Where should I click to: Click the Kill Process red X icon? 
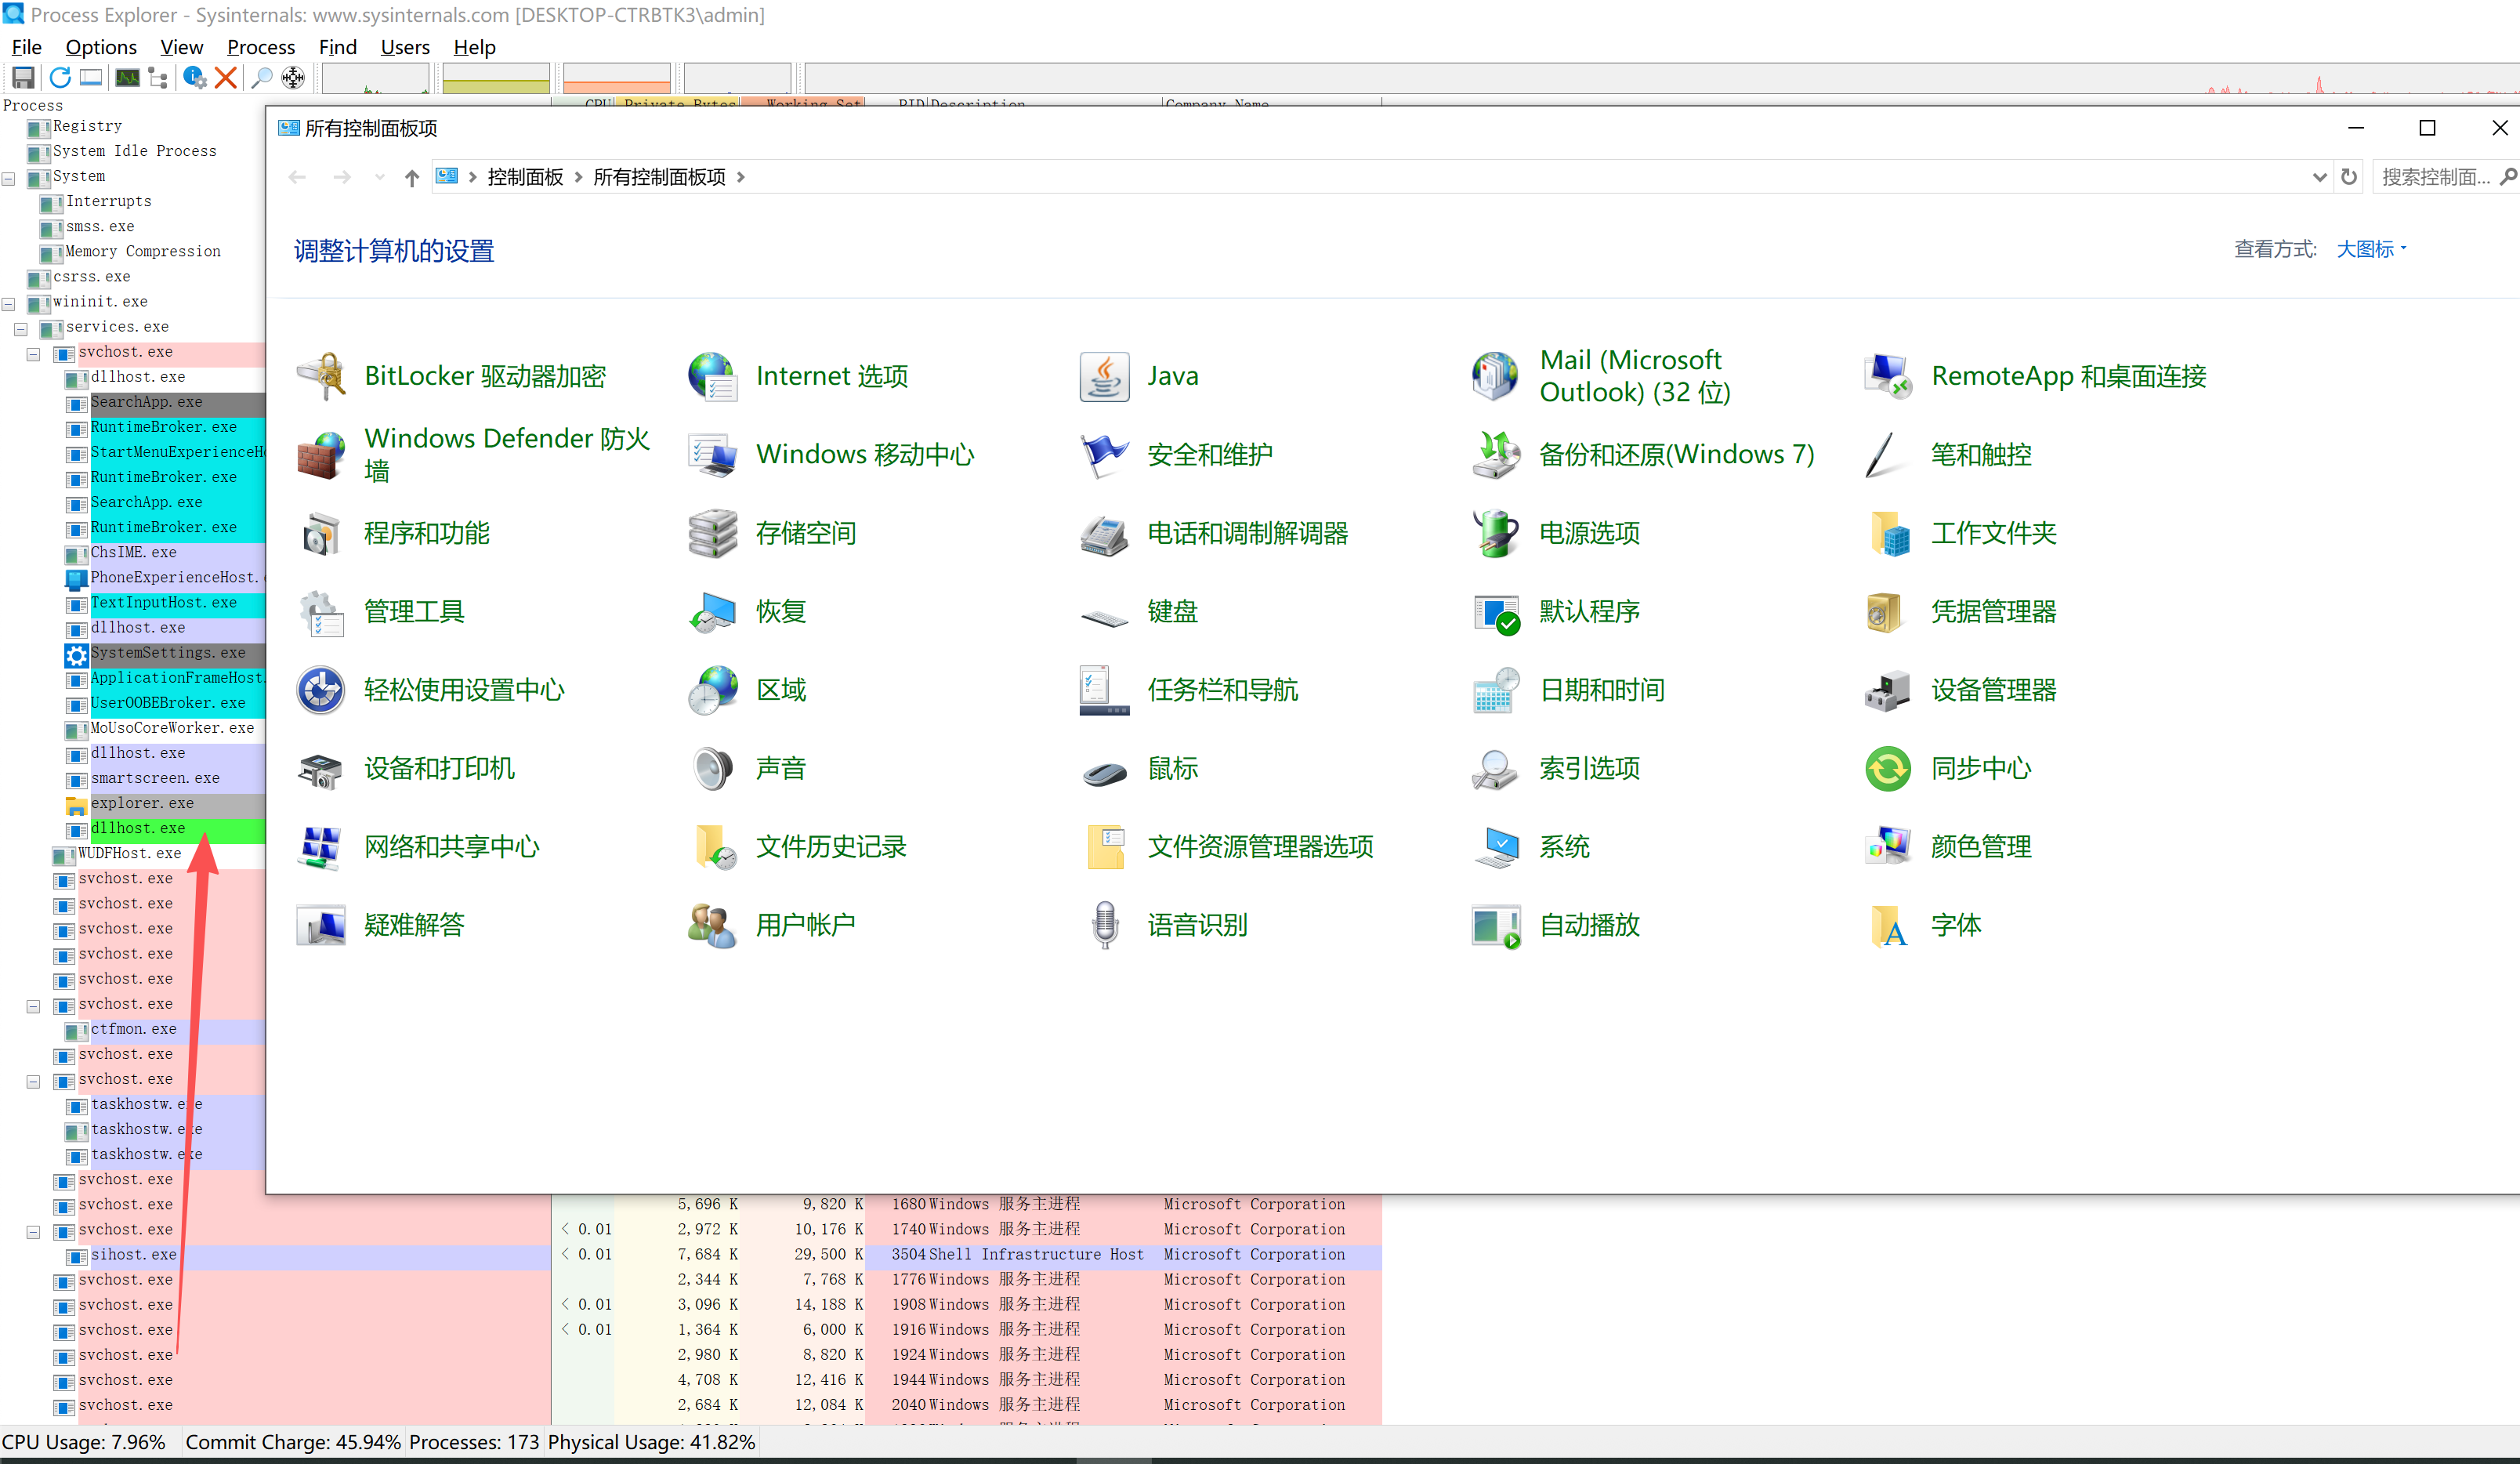226,78
